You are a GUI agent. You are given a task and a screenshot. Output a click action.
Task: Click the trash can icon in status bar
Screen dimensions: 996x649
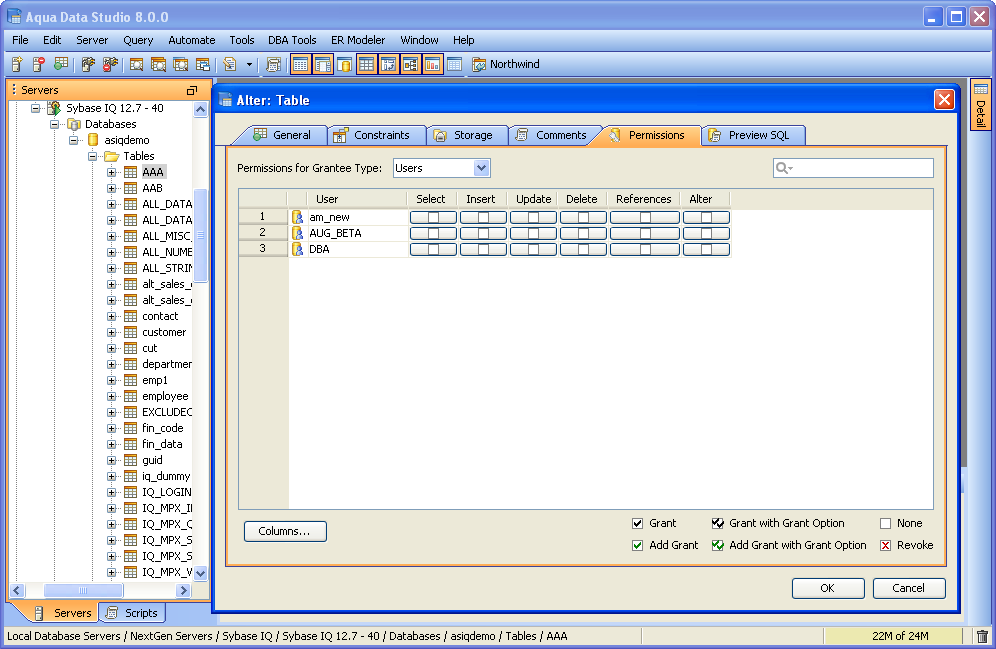(x=982, y=636)
